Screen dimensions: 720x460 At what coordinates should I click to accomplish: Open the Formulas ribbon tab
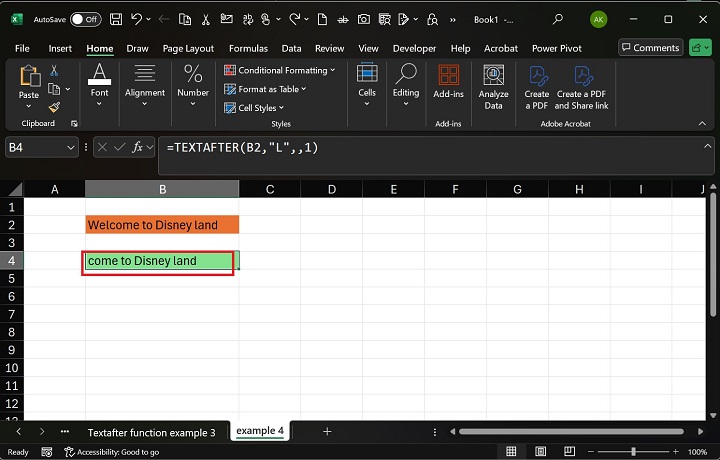tap(248, 48)
